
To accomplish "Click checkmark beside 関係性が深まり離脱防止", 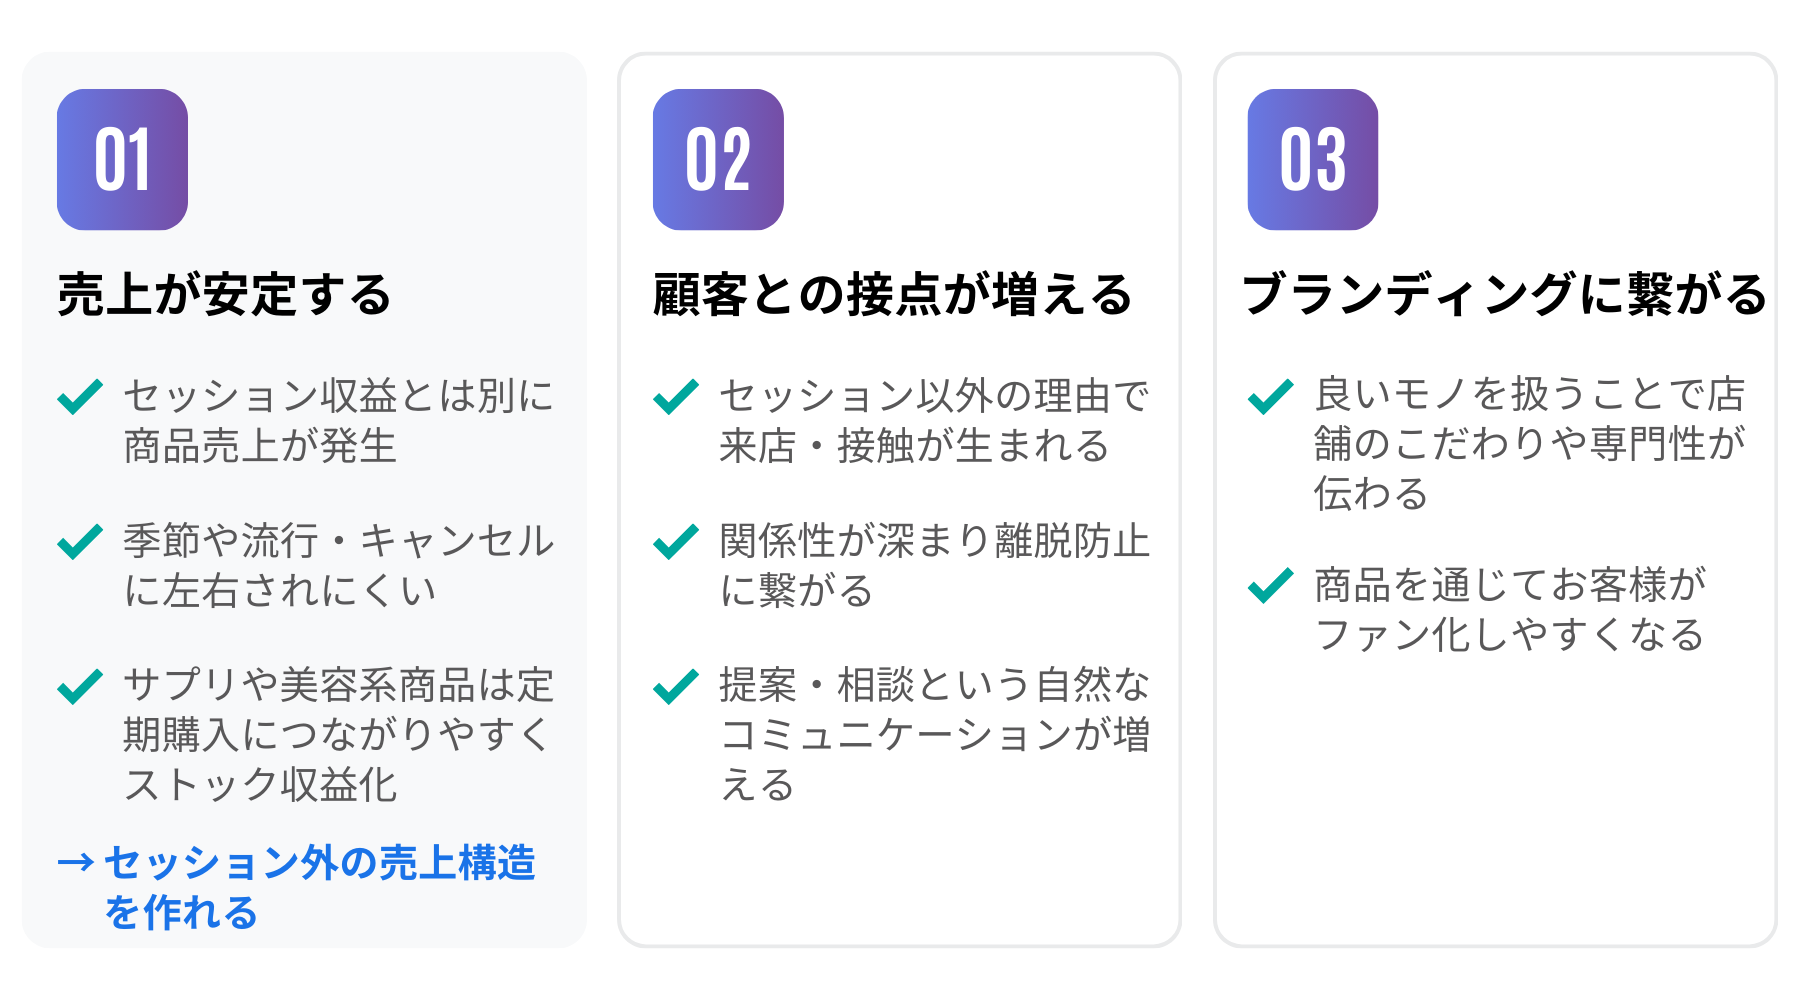I will [676, 541].
